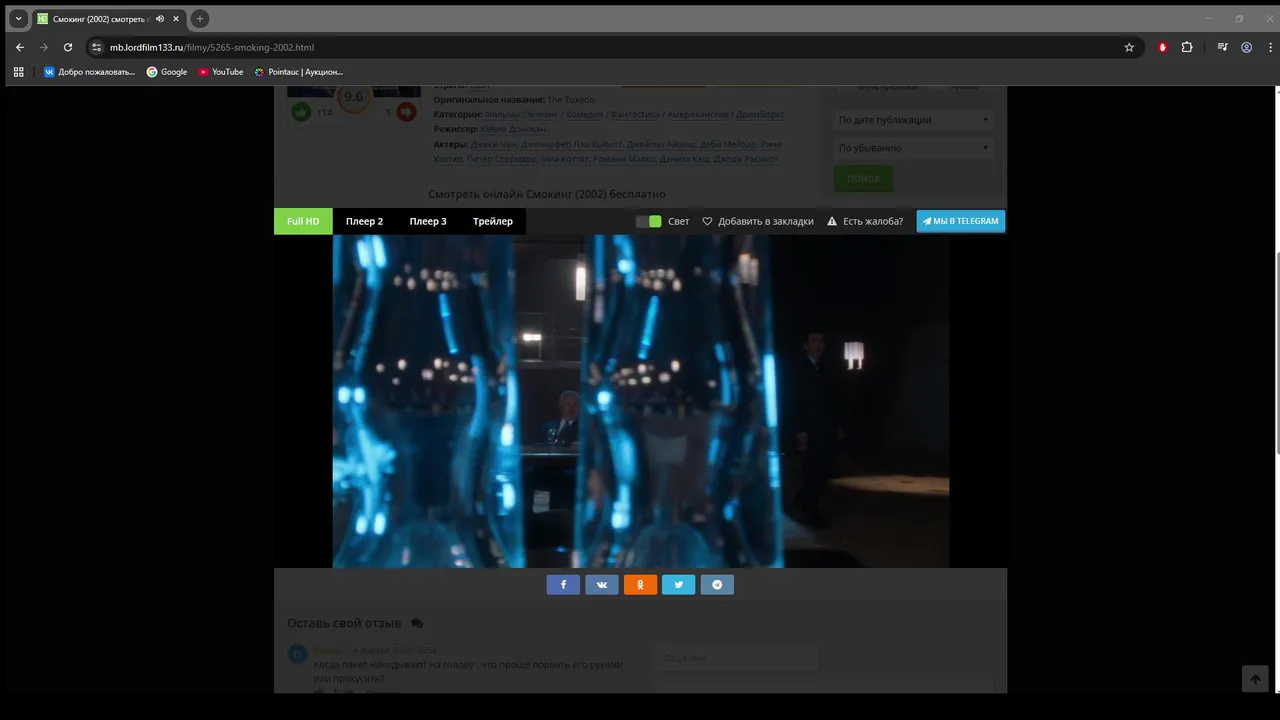Screen dimensions: 1280x720
Task: Open the YouTube bookmark
Action: click(x=221, y=72)
